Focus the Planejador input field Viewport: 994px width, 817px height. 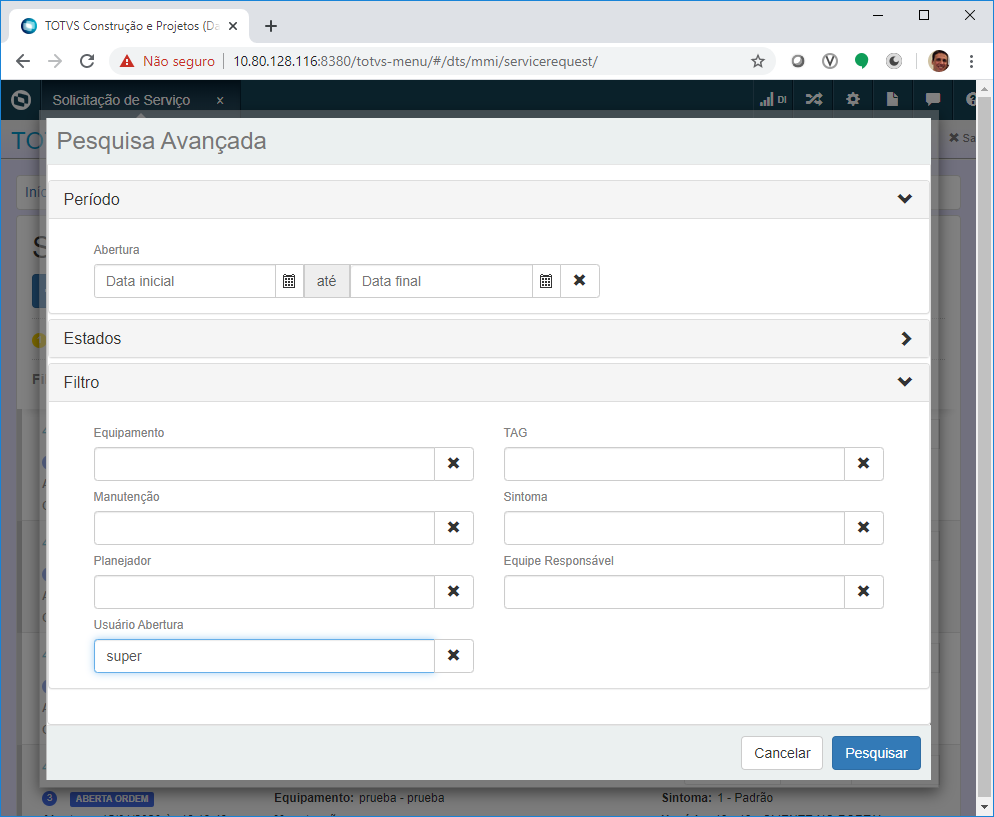[x=264, y=591]
